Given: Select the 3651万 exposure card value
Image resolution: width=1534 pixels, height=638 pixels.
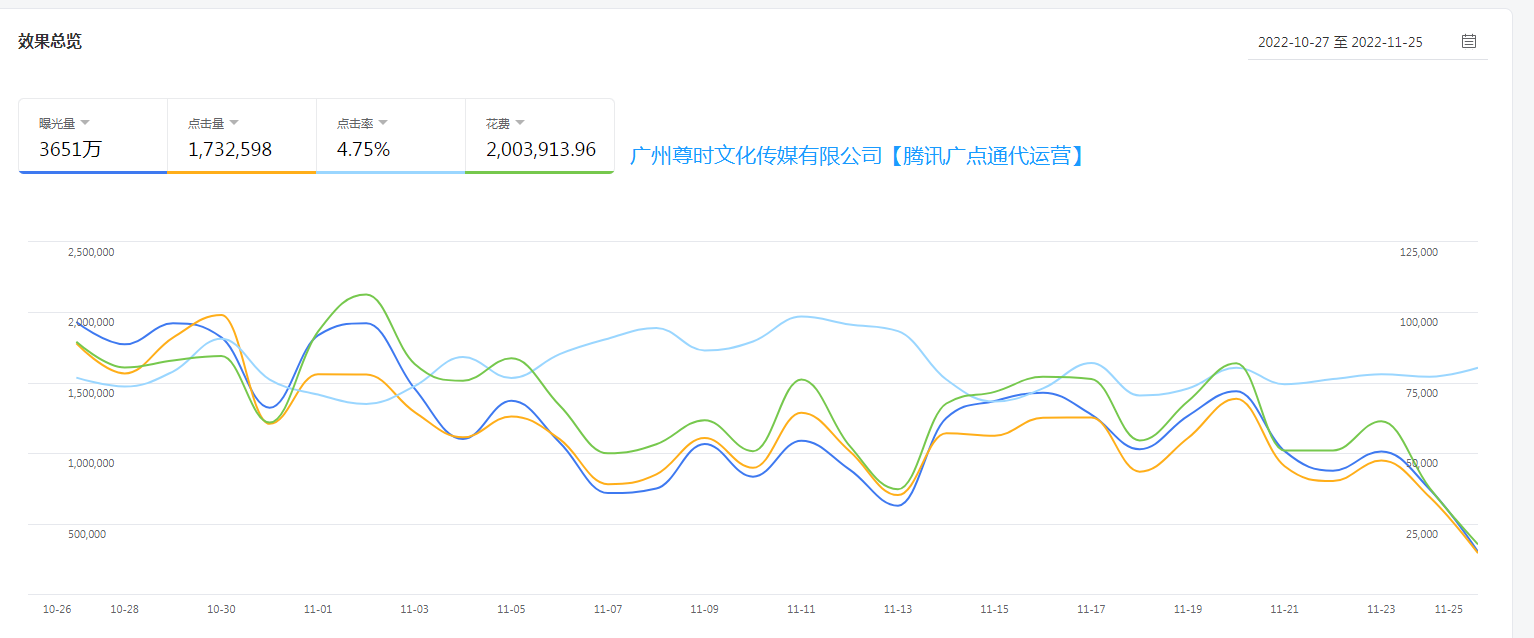Looking at the screenshot, I should [70, 150].
